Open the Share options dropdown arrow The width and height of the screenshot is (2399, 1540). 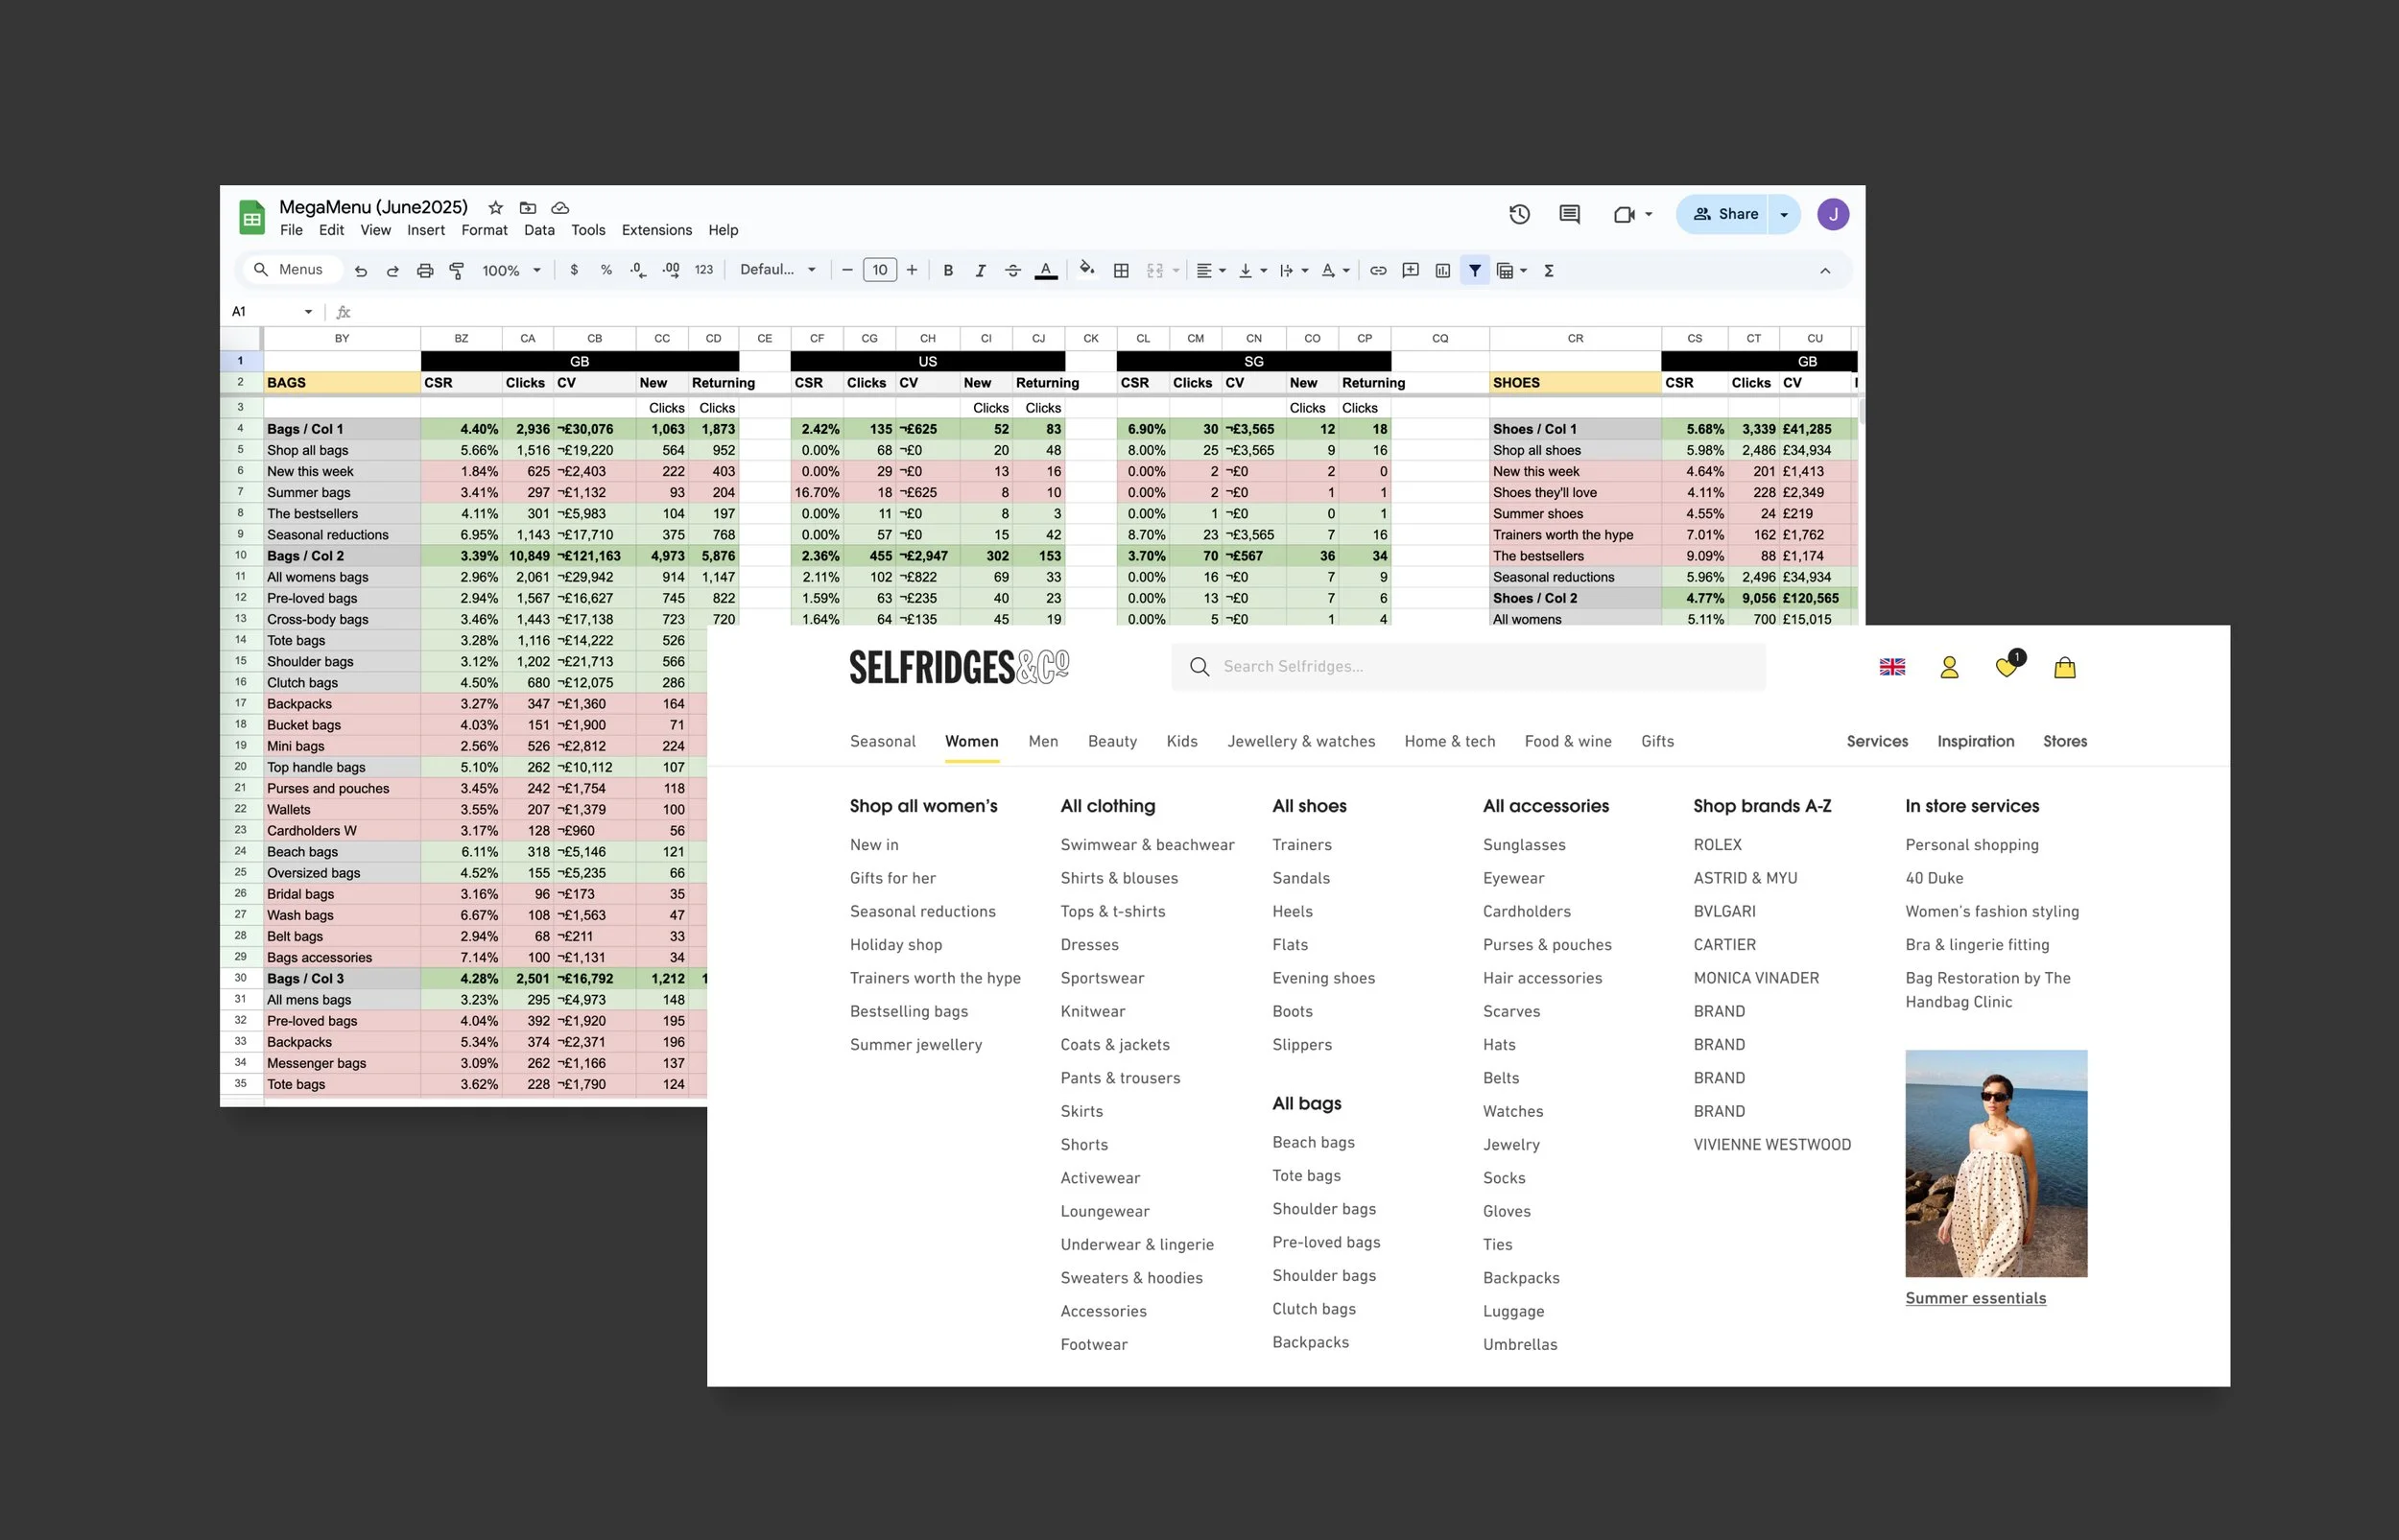pos(1784,214)
